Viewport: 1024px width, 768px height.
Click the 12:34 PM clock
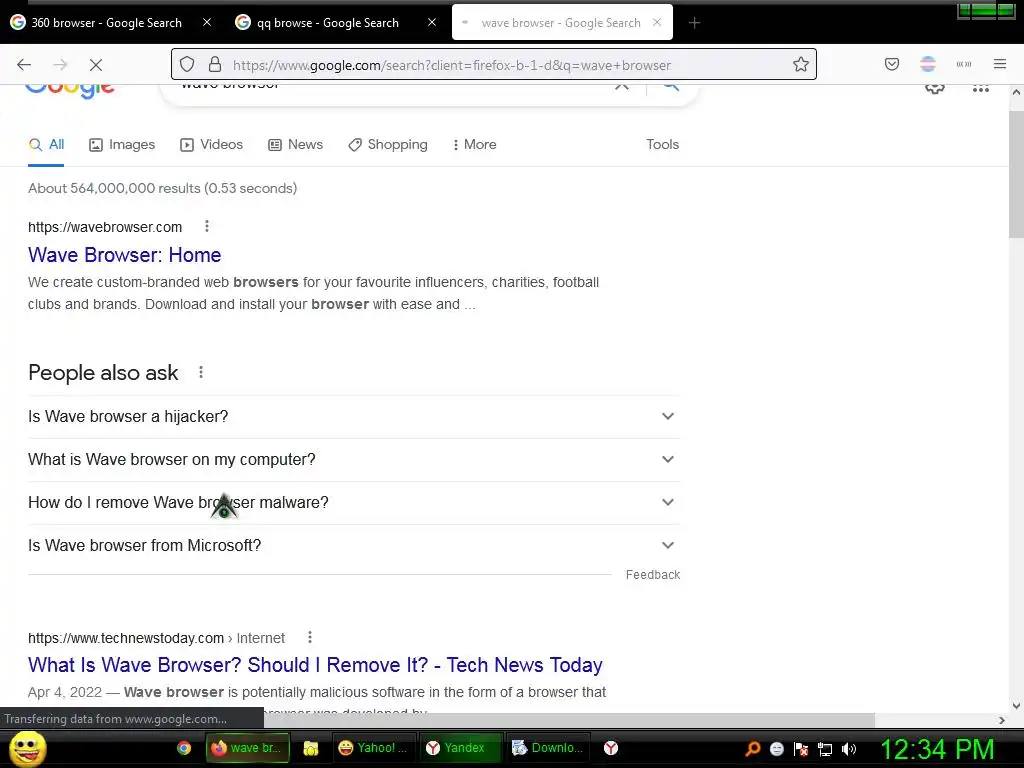[938, 749]
